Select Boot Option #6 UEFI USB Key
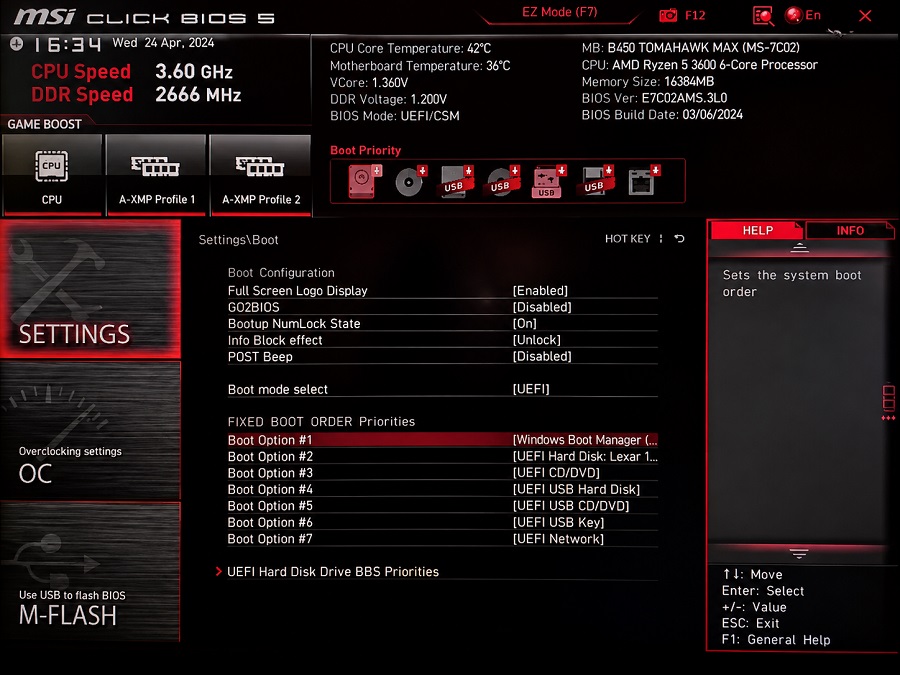 click(x=443, y=522)
